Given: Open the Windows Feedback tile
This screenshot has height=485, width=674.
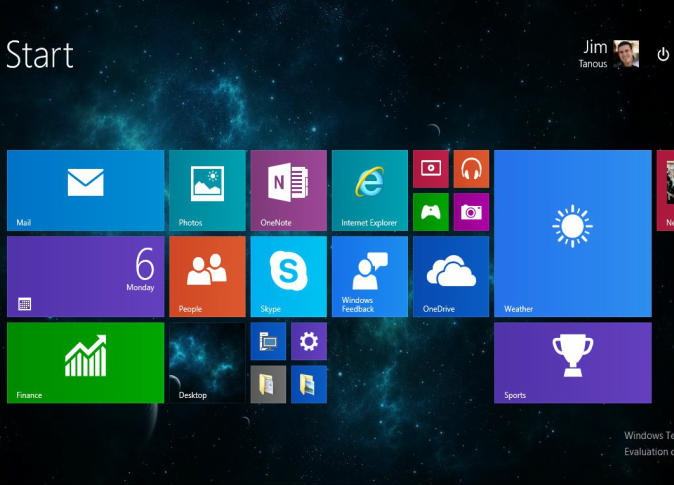Looking at the screenshot, I should pyautogui.click(x=369, y=276).
